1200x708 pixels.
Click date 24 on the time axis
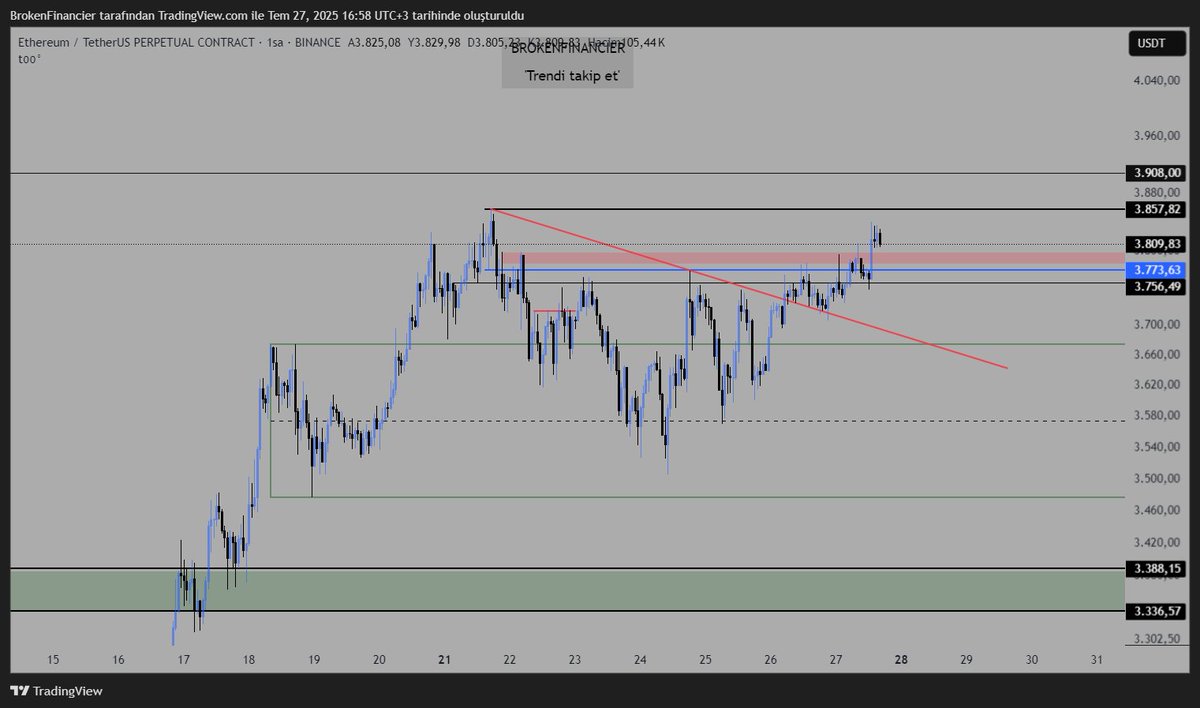pyautogui.click(x=640, y=660)
